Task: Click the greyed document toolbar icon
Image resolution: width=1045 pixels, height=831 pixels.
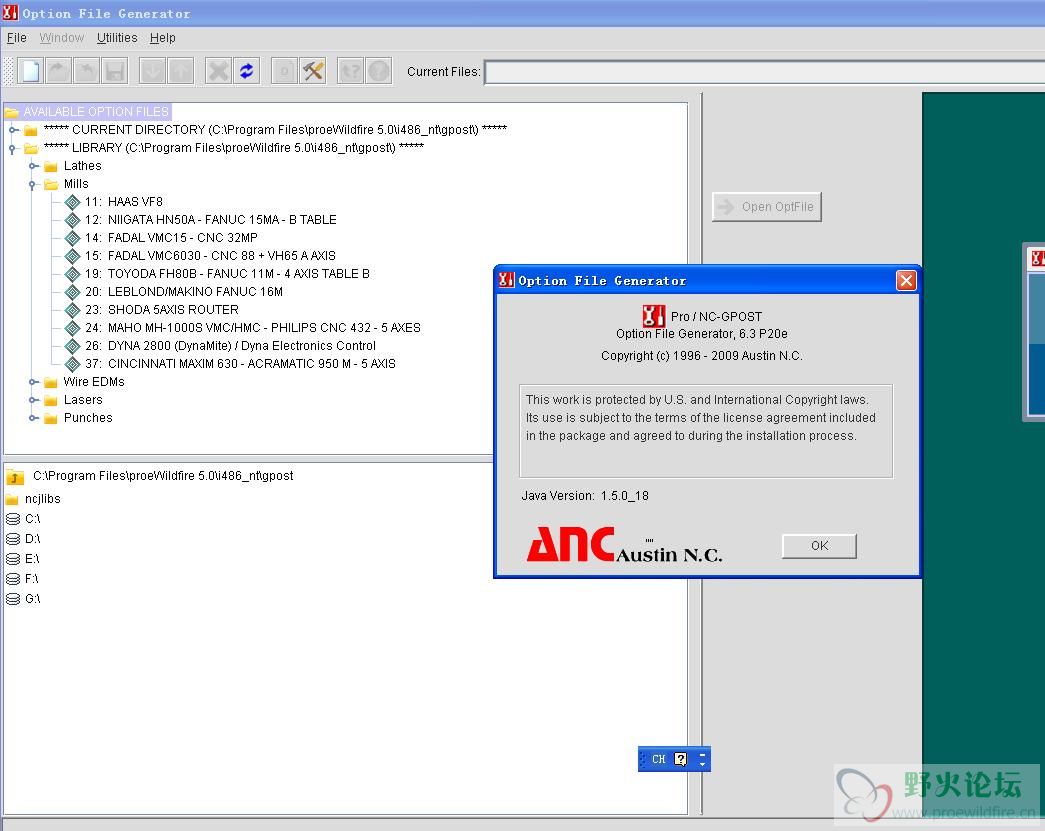Action: tap(285, 71)
